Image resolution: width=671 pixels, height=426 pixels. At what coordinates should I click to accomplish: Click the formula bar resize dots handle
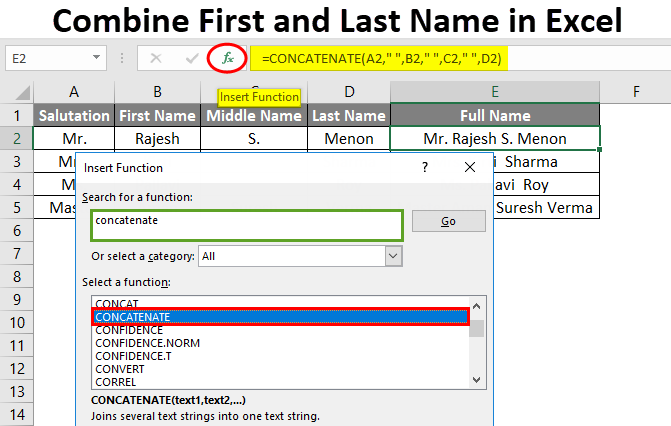pyautogui.click(x=122, y=58)
